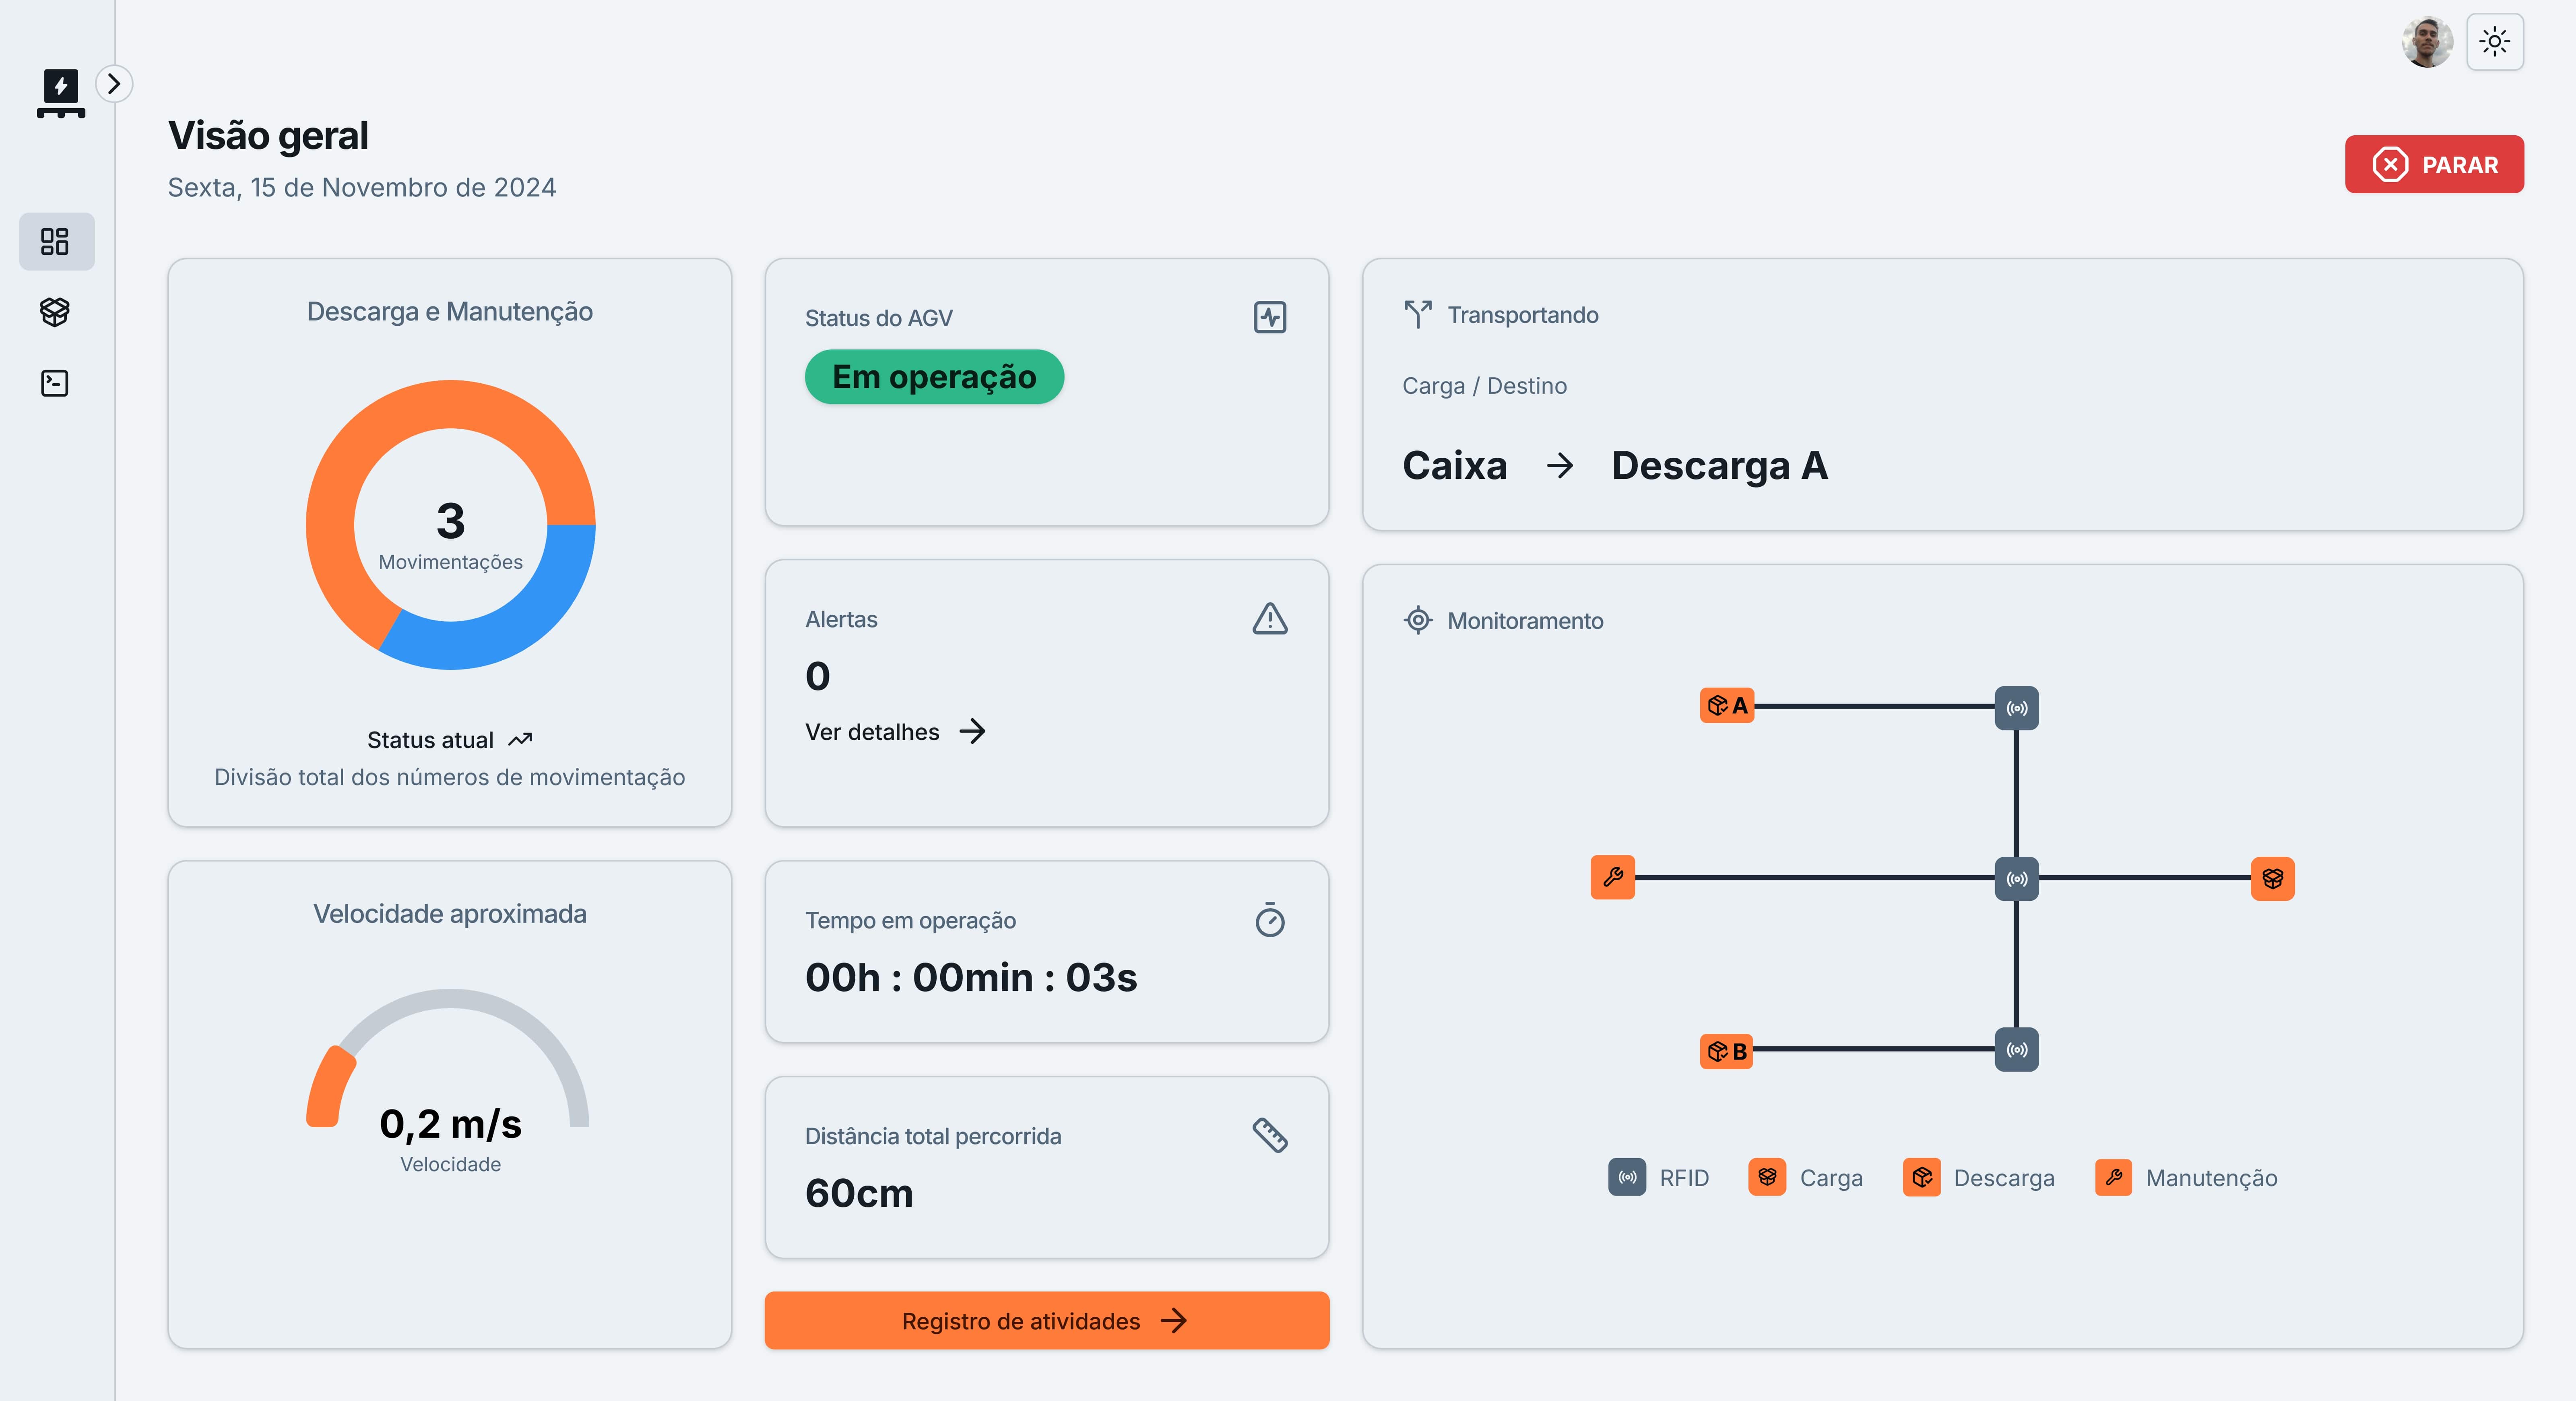Open the terminal console item in sidebar
The width and height of the screenshot is (2576, 1401).
click(55, 383)
